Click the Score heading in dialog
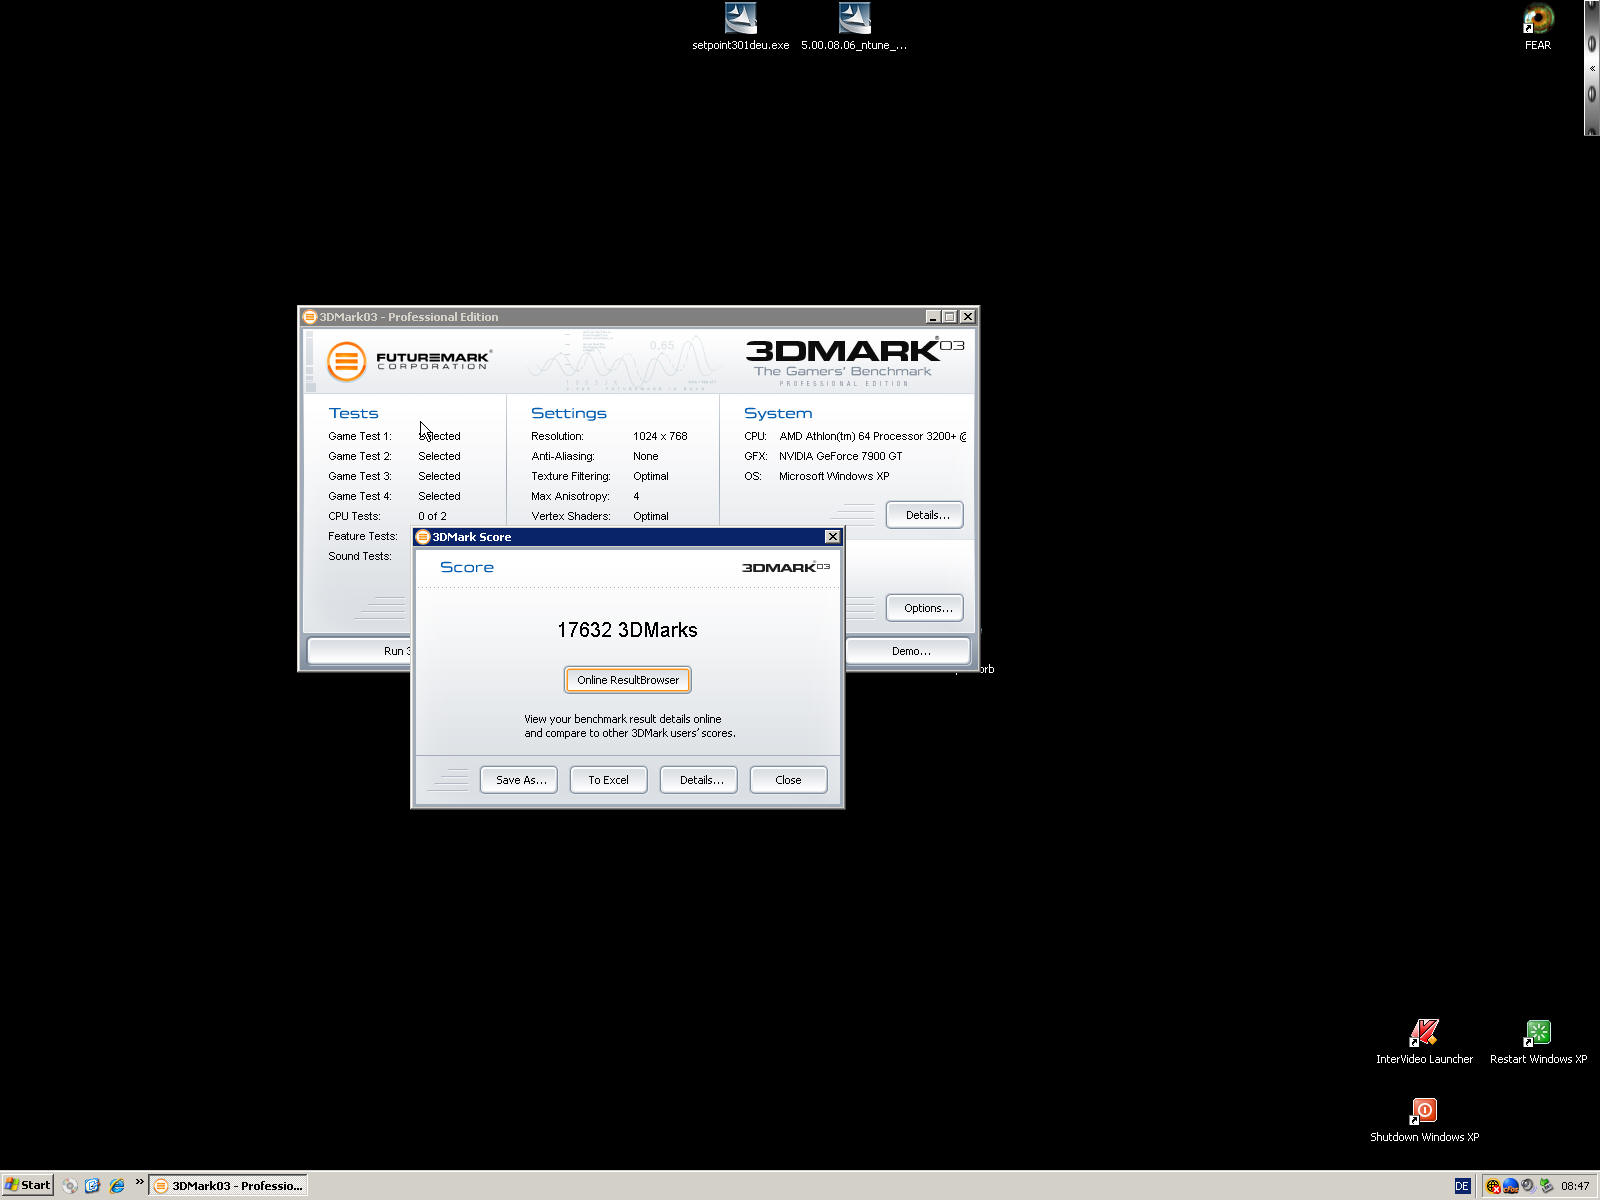The width and height of the screenshot is (1600, 1200). click(467, 567)
